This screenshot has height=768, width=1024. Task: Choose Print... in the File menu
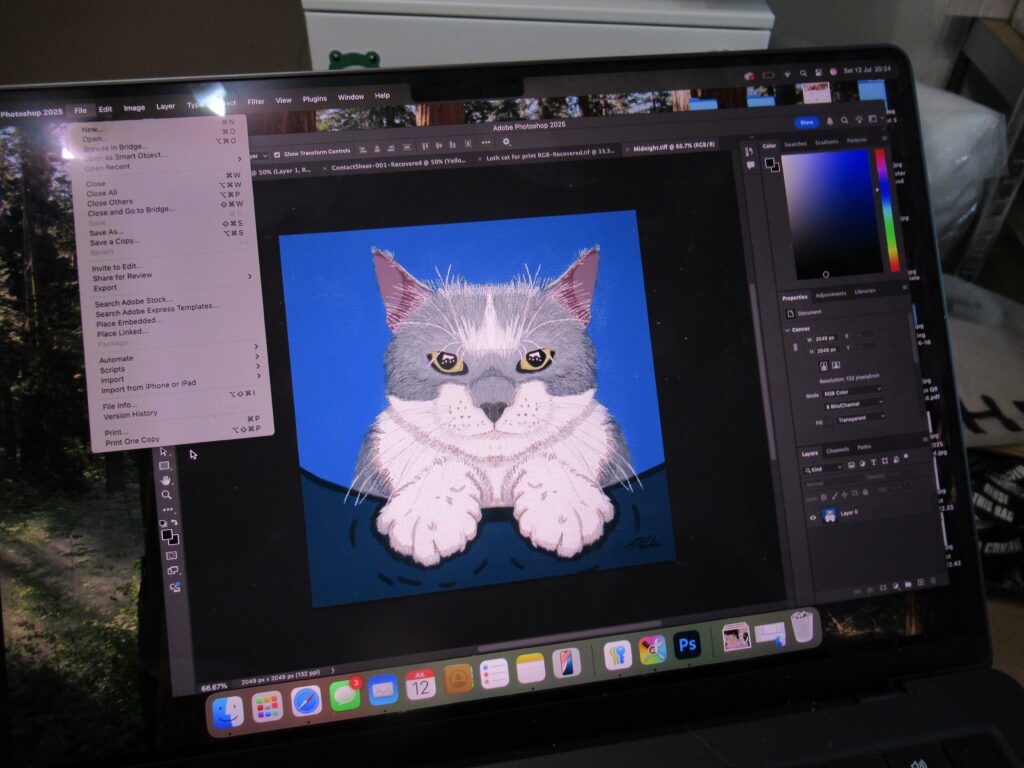coord(116,432)
